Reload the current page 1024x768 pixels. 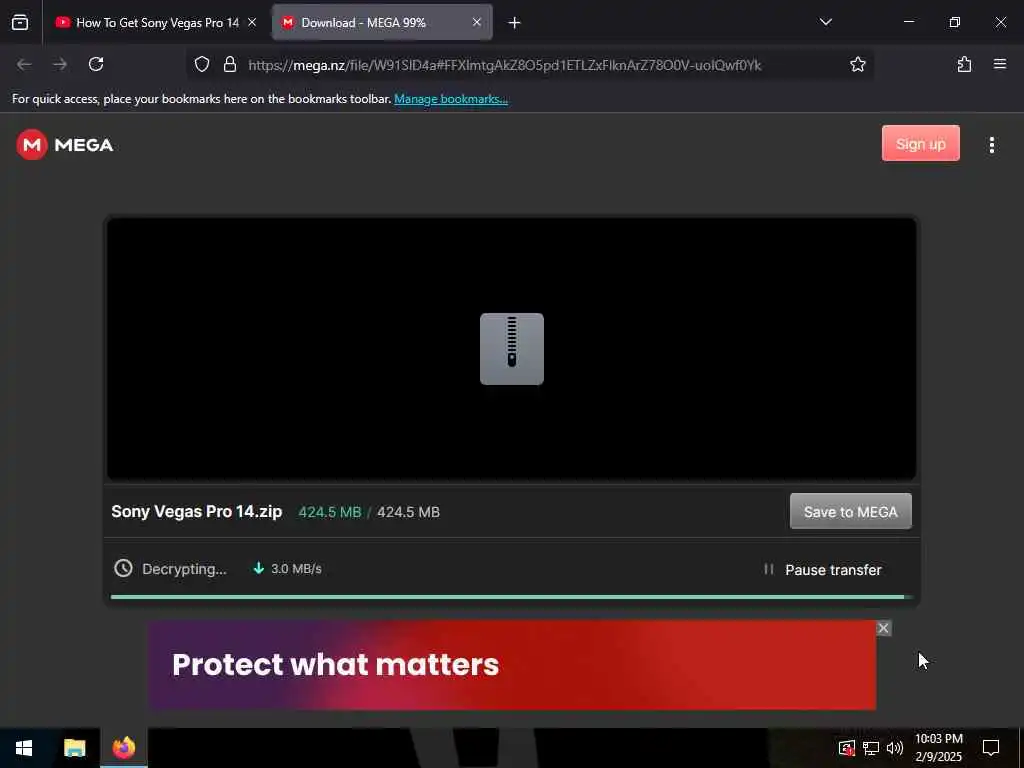click(x=96, y=64)
